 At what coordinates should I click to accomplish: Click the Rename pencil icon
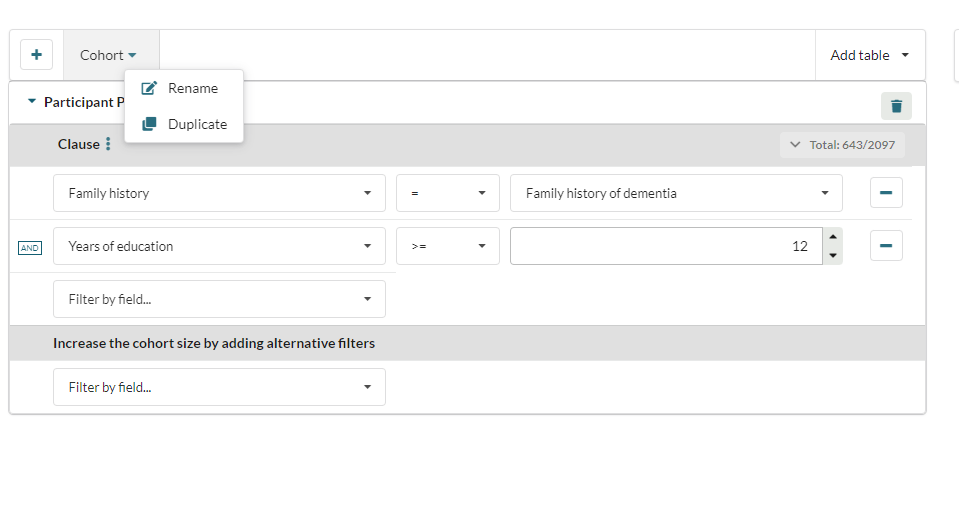150,88
